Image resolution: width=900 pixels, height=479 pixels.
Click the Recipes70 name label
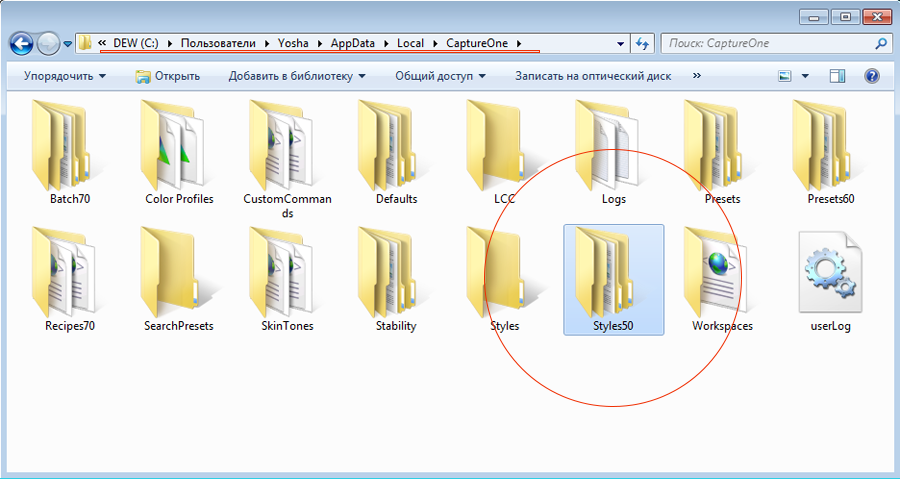coord(70,326)
